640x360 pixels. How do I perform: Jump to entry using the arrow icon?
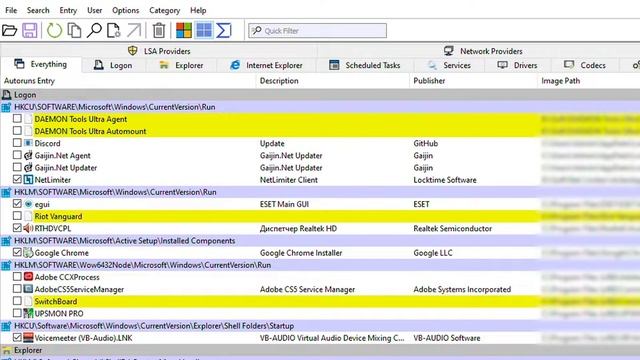pyautogui.click(x=134, y=31)
